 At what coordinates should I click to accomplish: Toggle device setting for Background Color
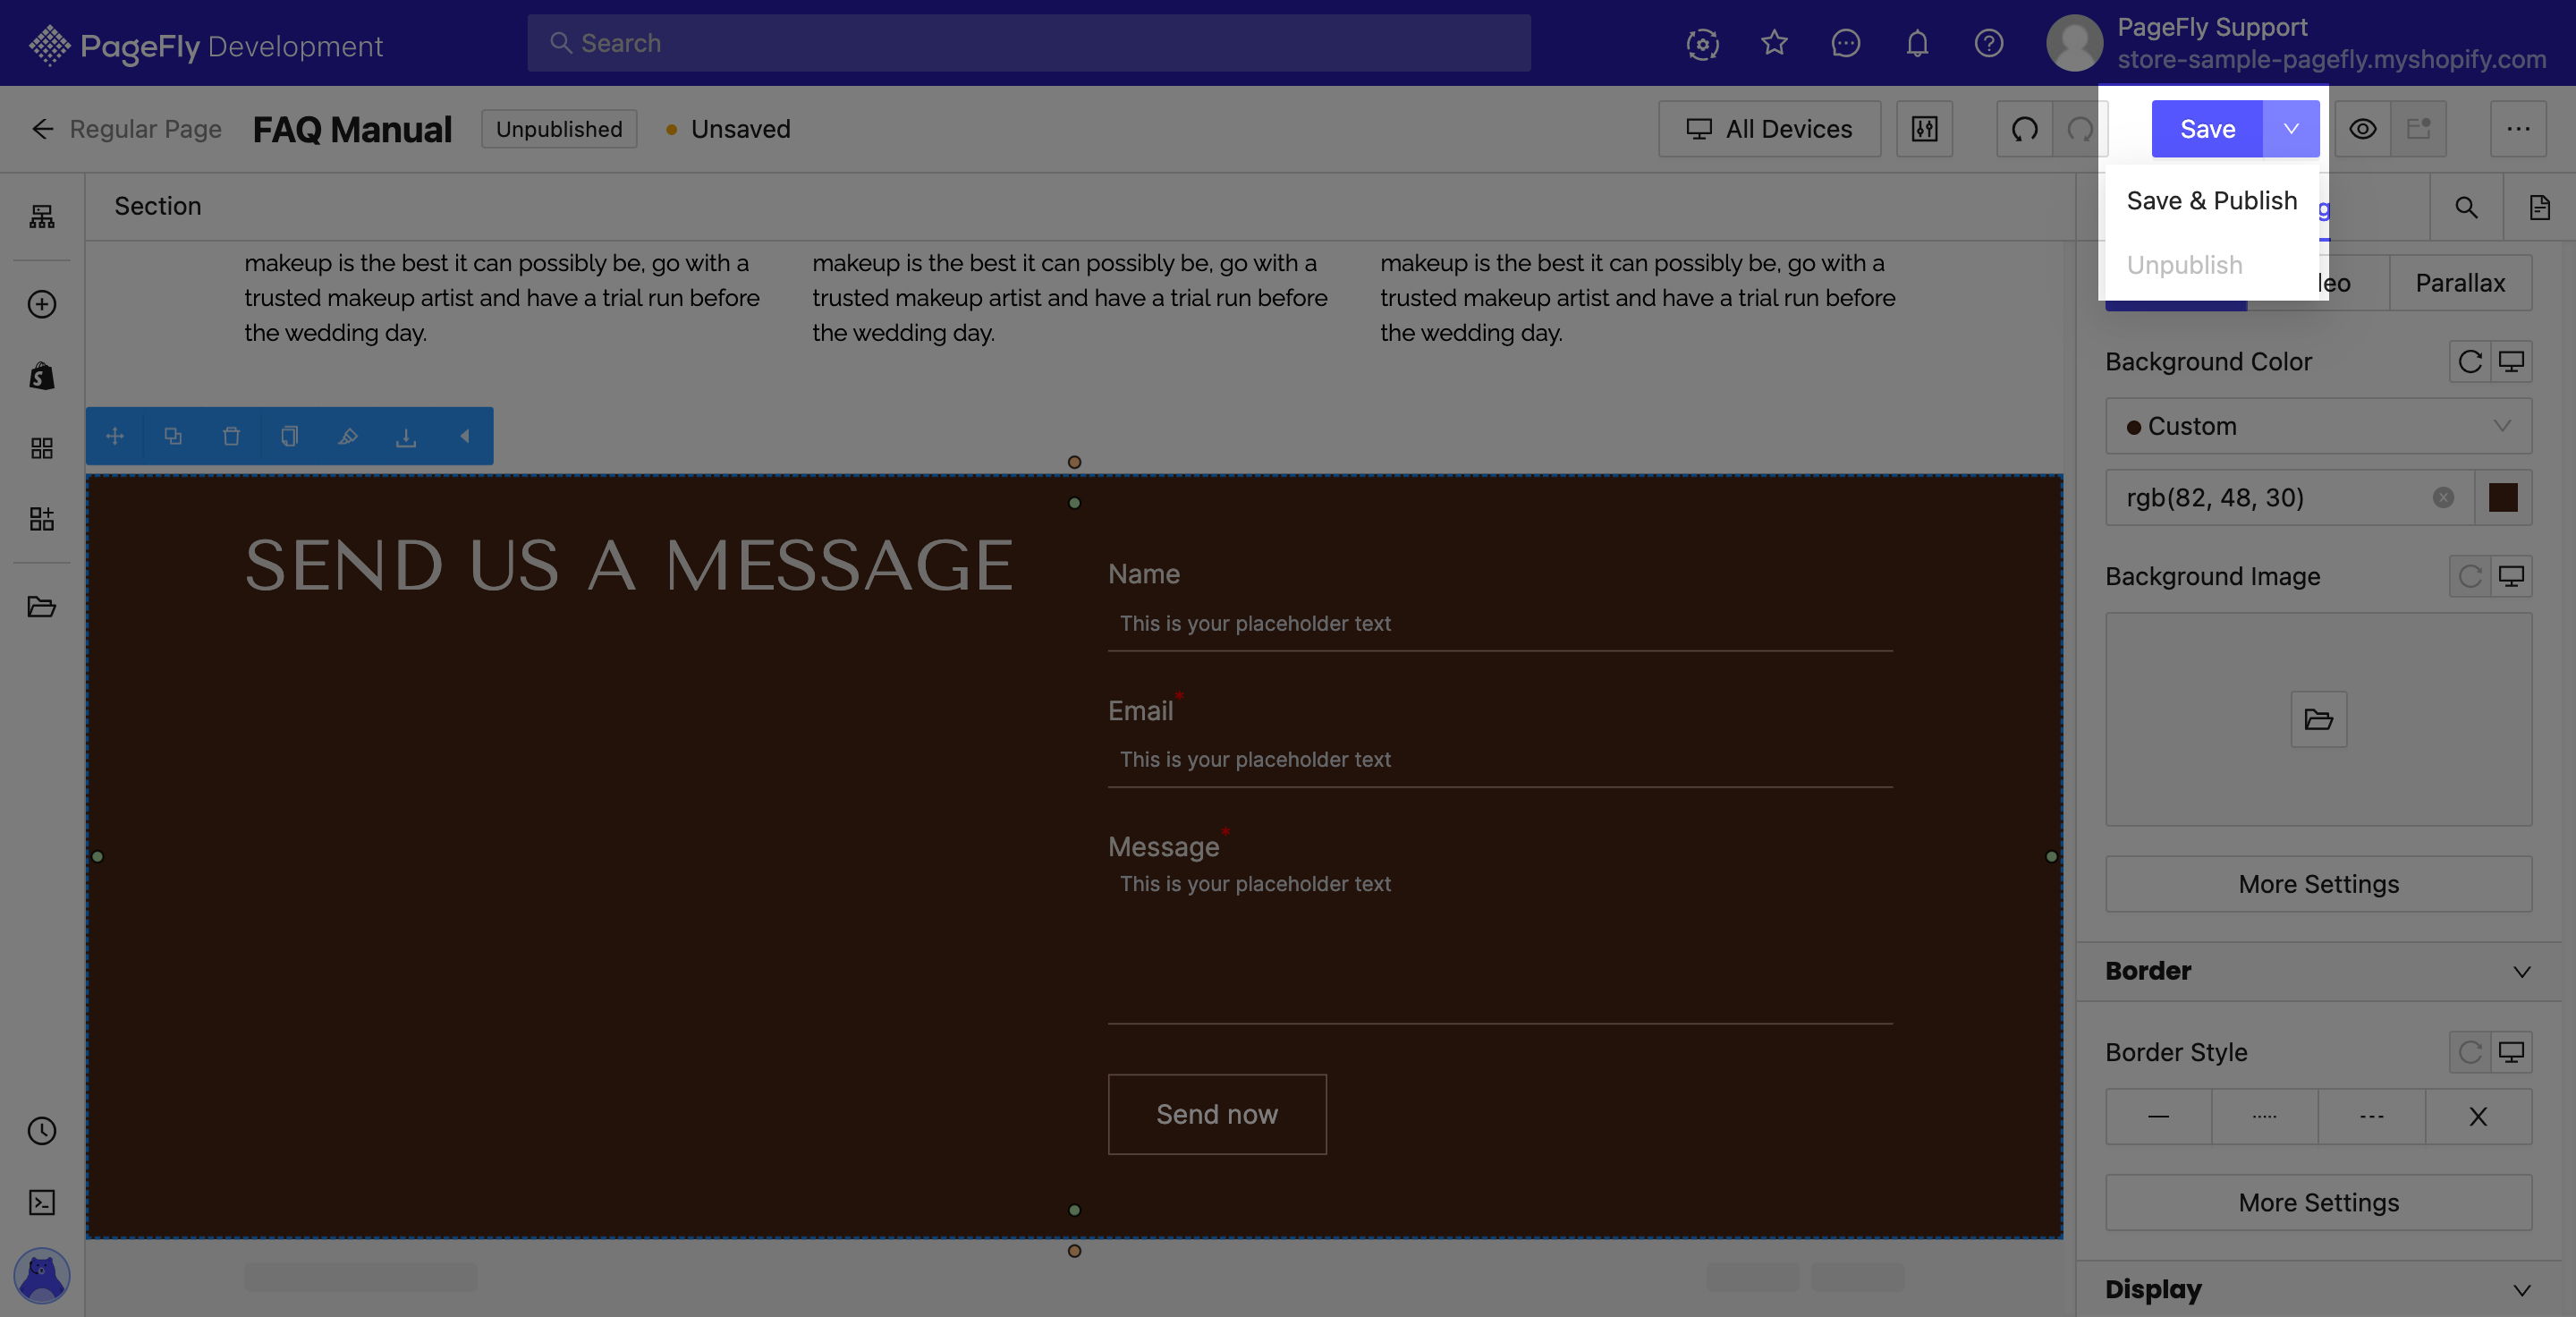pos(2512,361)
